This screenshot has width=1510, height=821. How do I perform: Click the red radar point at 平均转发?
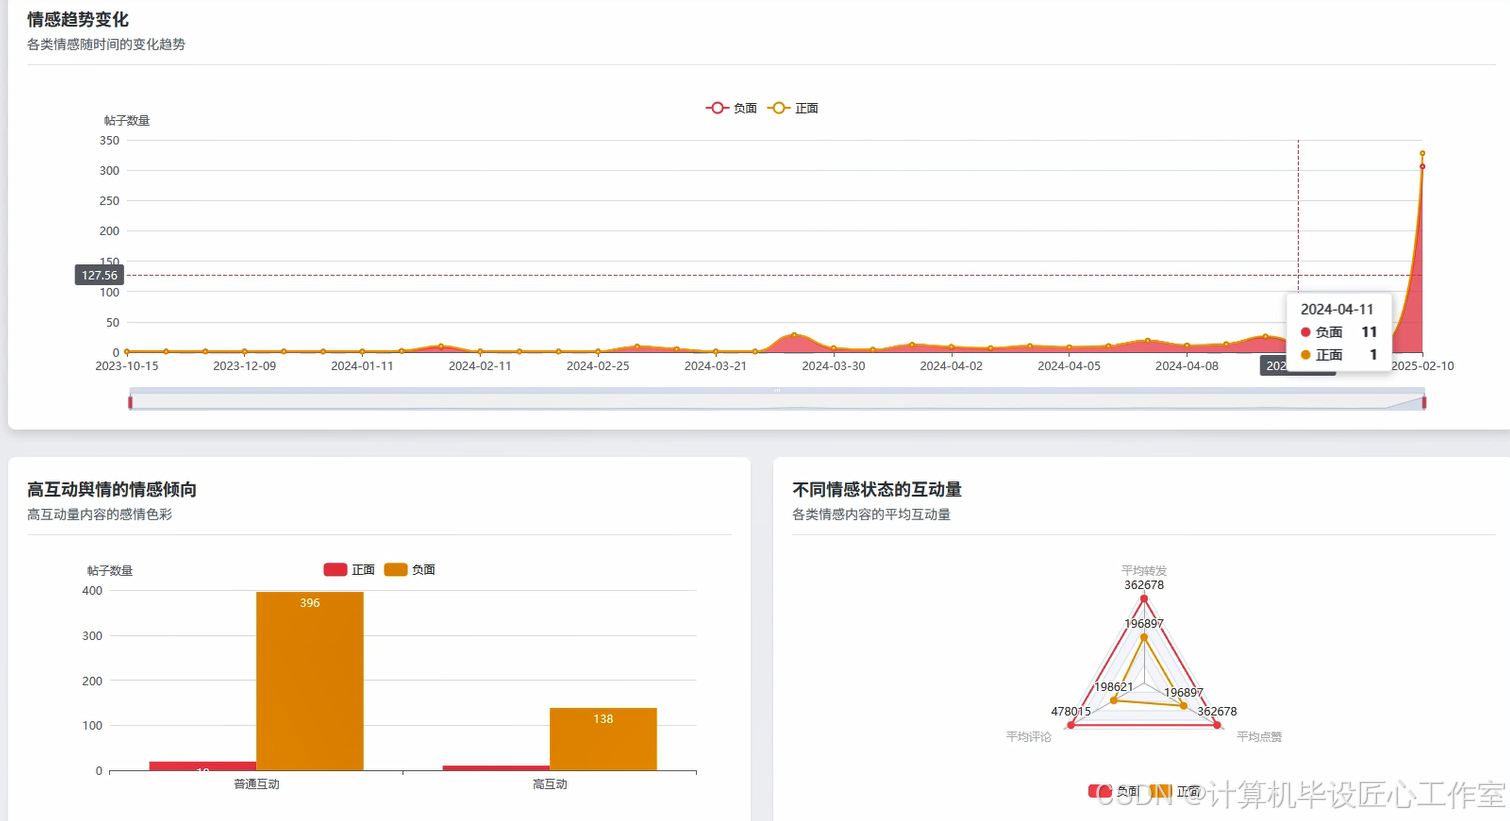click(x=1144, y=599)
